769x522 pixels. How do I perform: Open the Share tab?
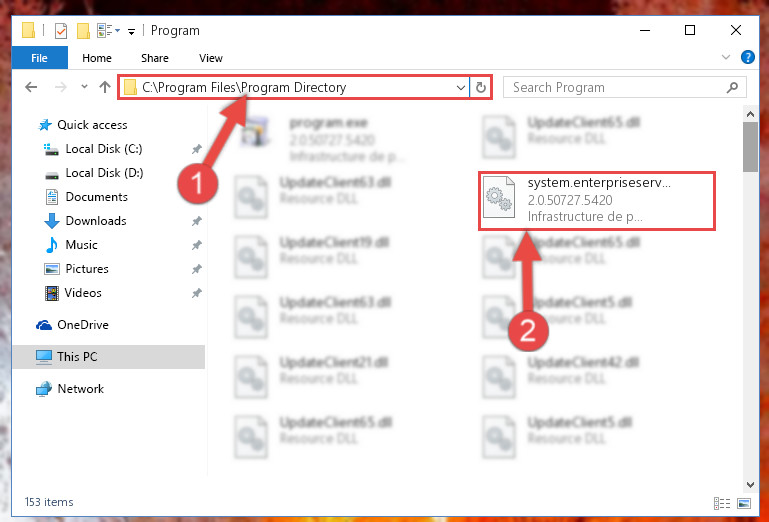pyautogui.click(x=155, y=58)
